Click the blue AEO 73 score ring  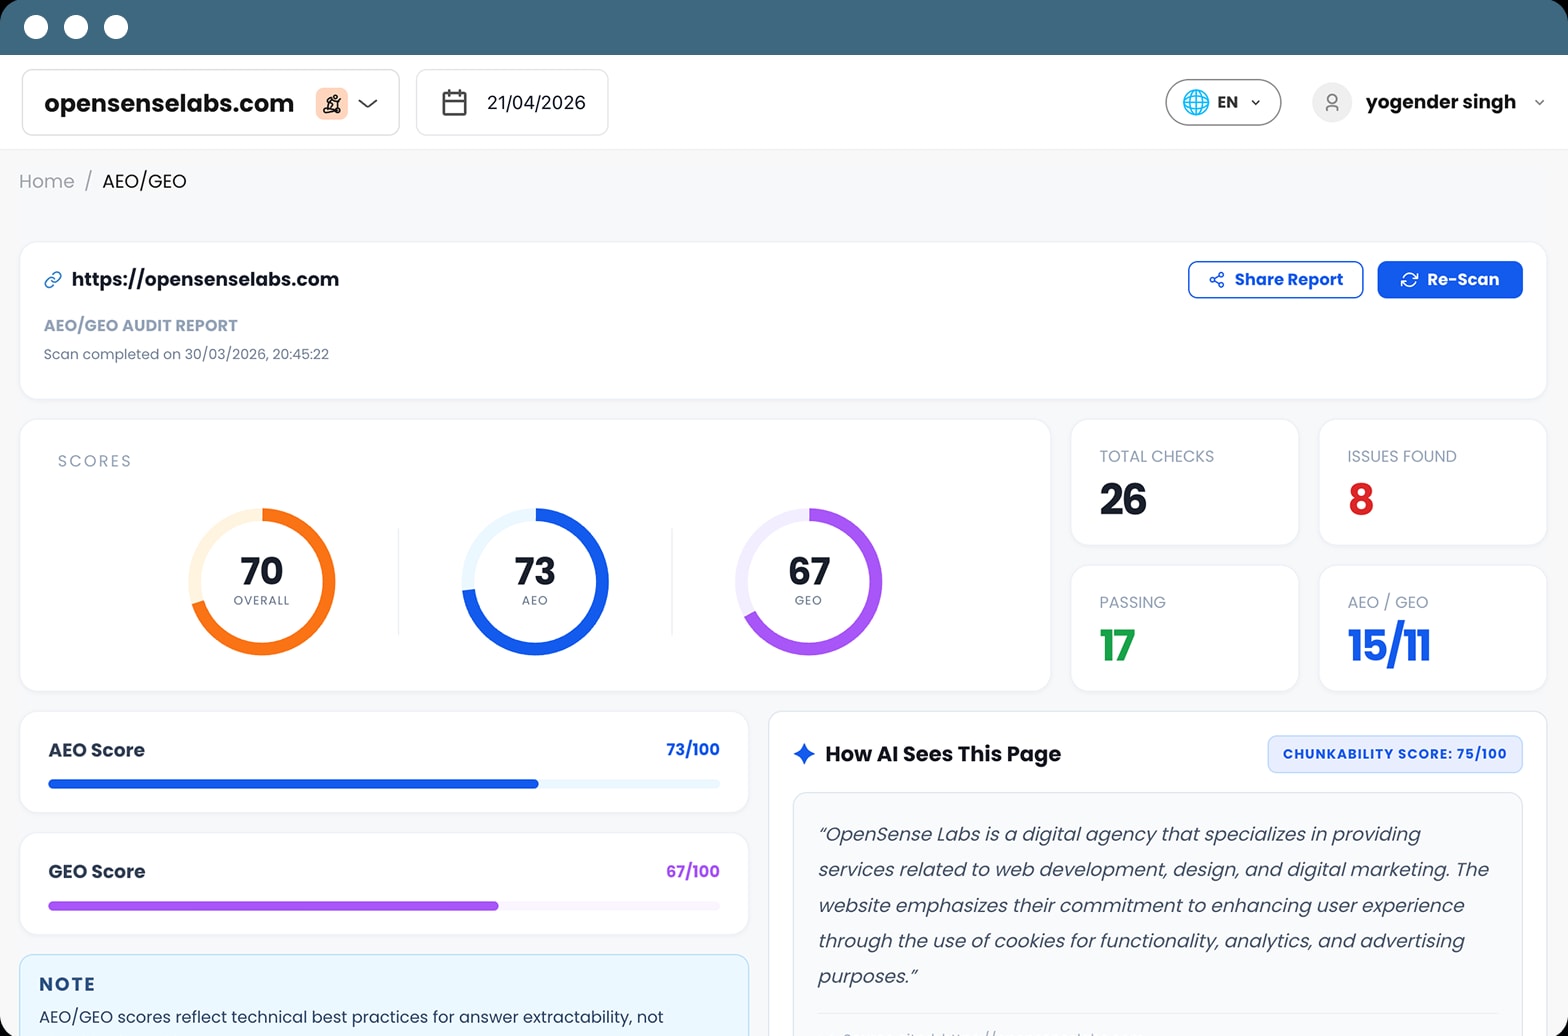click(x=535, y=581)
